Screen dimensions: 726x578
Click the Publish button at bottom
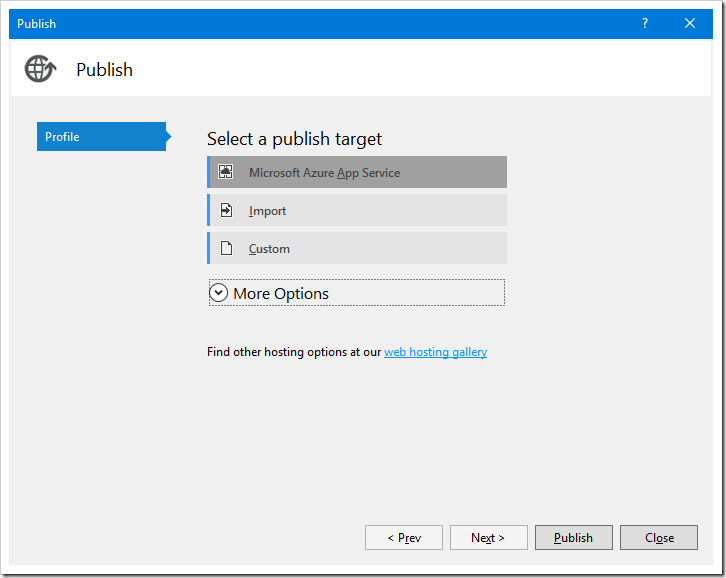coord(574,537)
